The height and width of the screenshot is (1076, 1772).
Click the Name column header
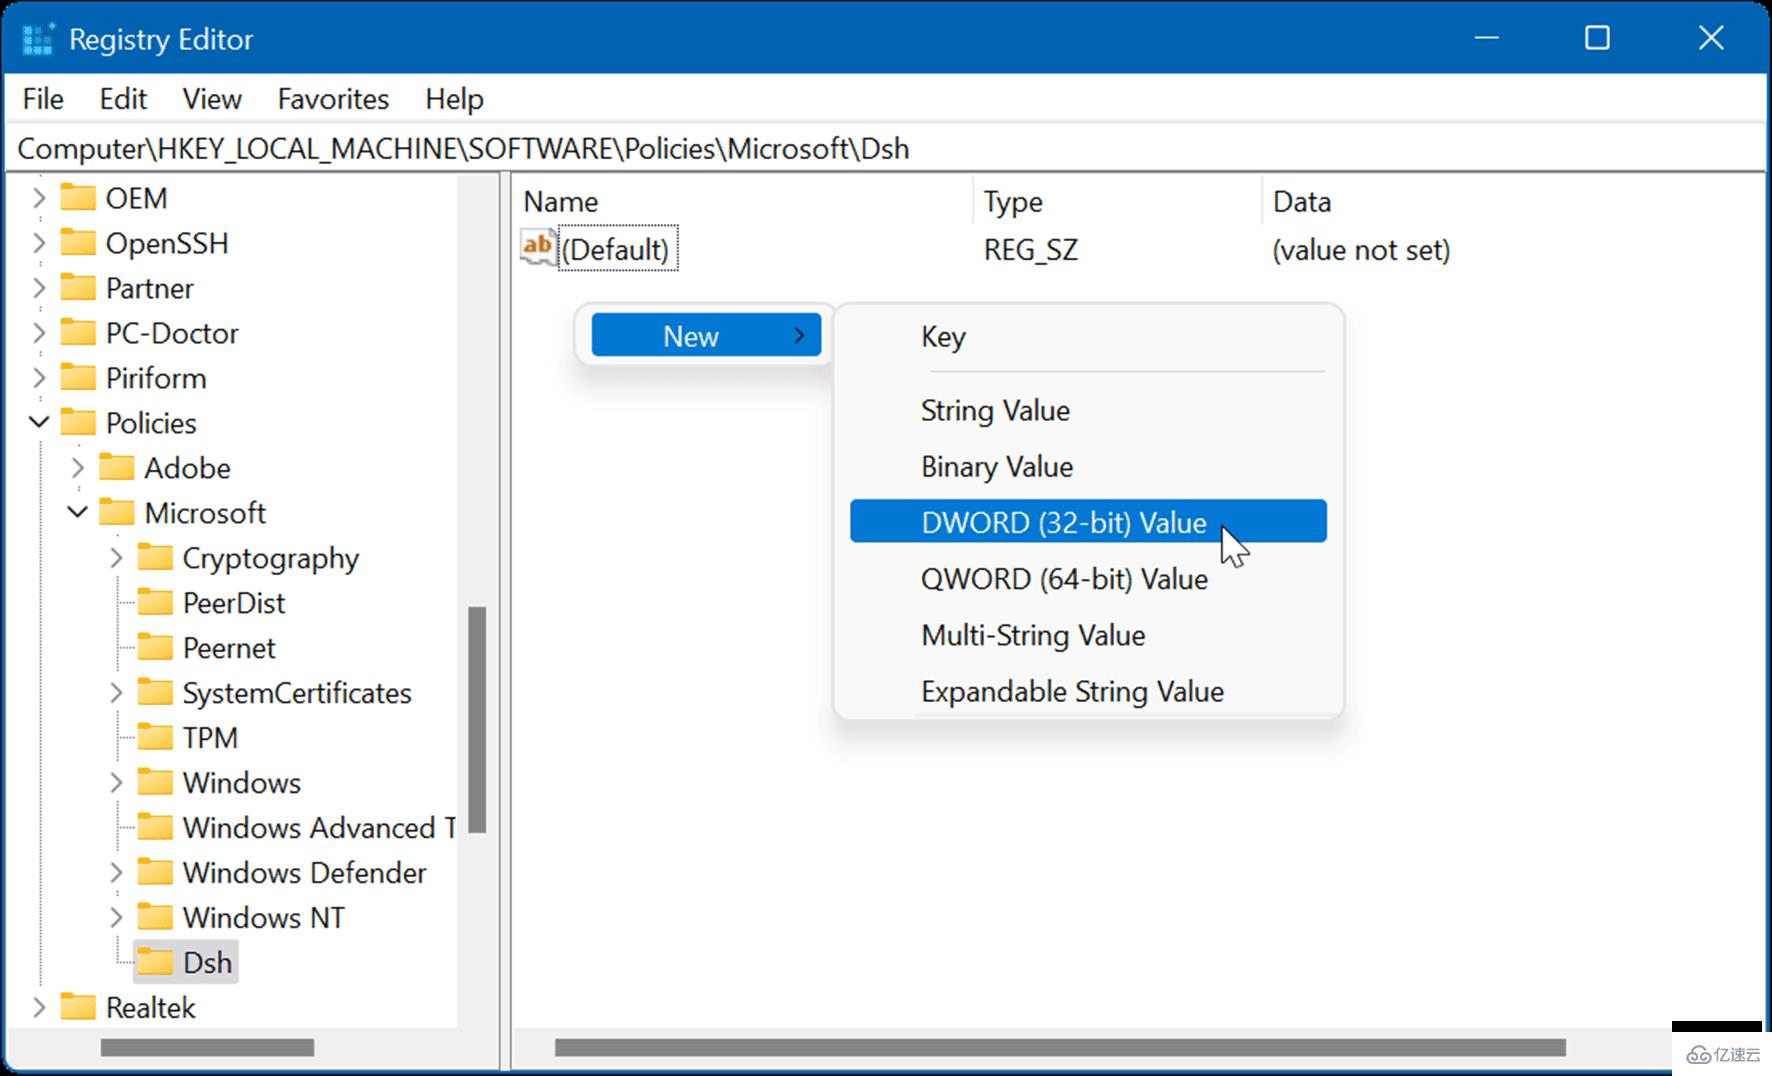pyautogui.click(x=743, y=201)
